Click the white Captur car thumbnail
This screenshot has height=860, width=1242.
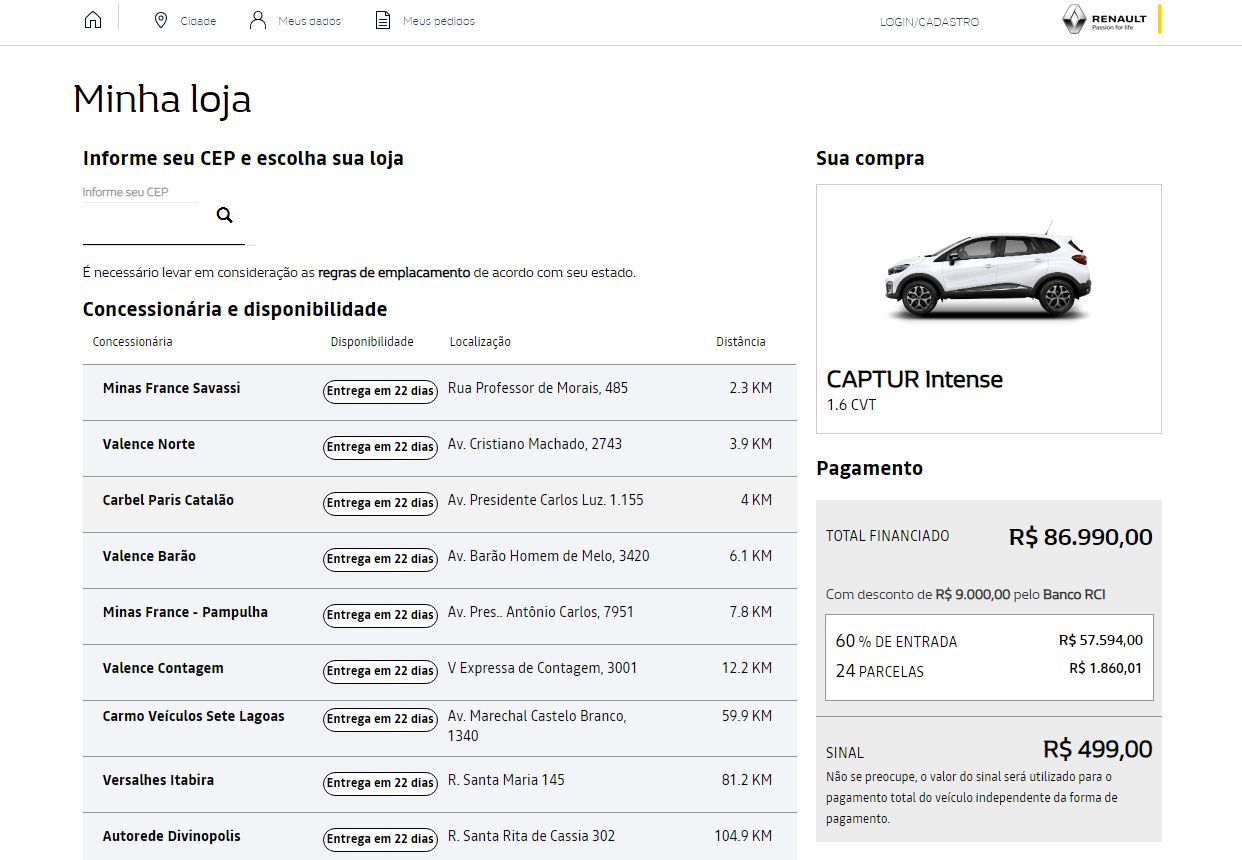click(989, 273)
